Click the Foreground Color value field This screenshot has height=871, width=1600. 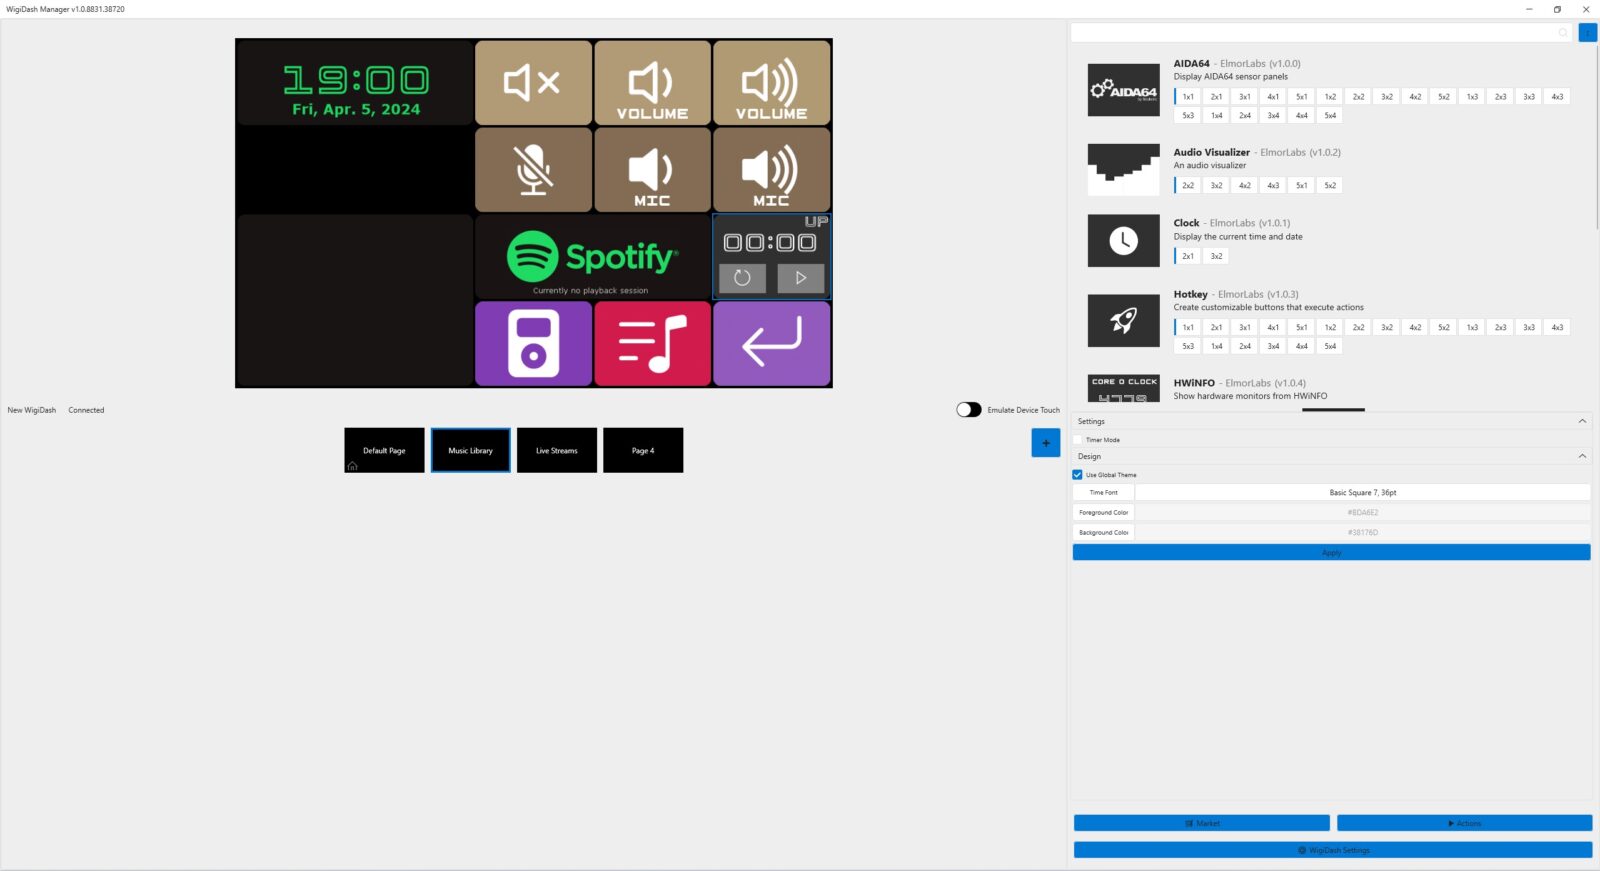1362,513
